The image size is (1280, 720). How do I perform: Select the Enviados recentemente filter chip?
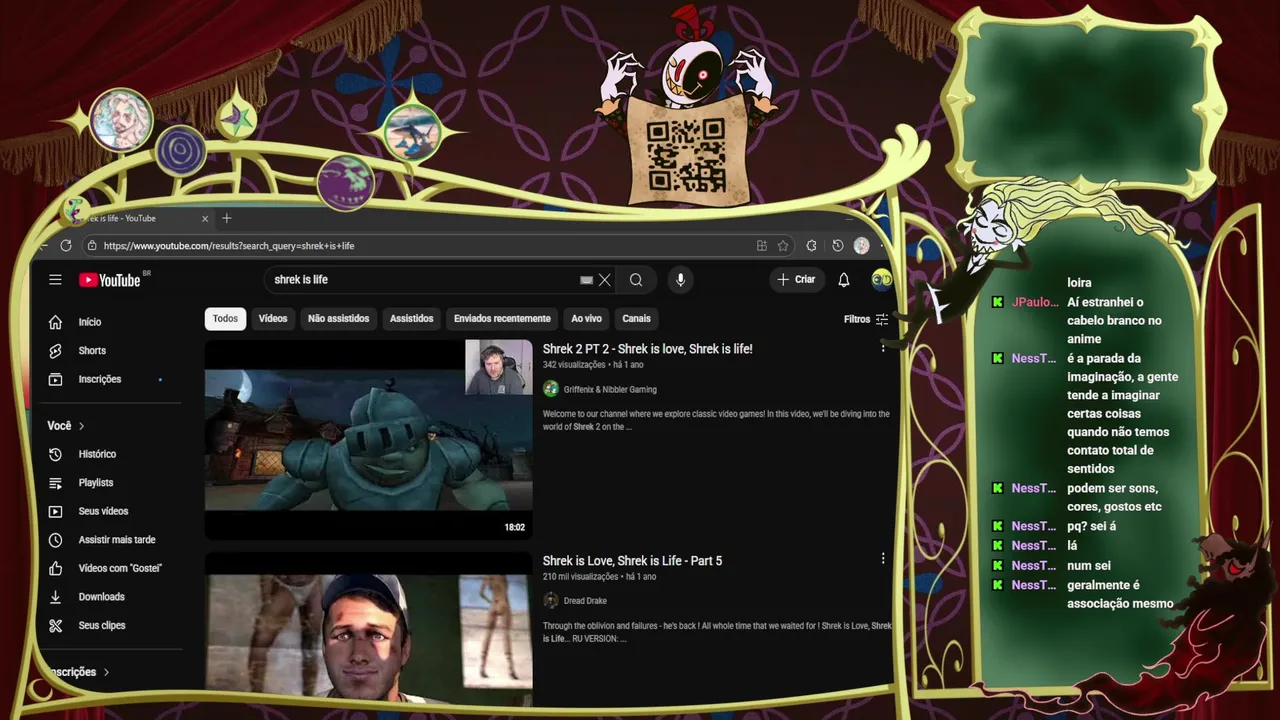[x=502, y=319]
